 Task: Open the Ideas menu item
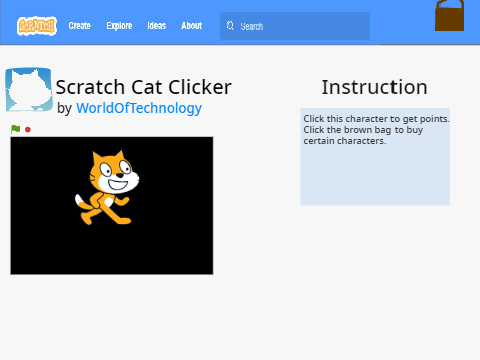point(156,26)
